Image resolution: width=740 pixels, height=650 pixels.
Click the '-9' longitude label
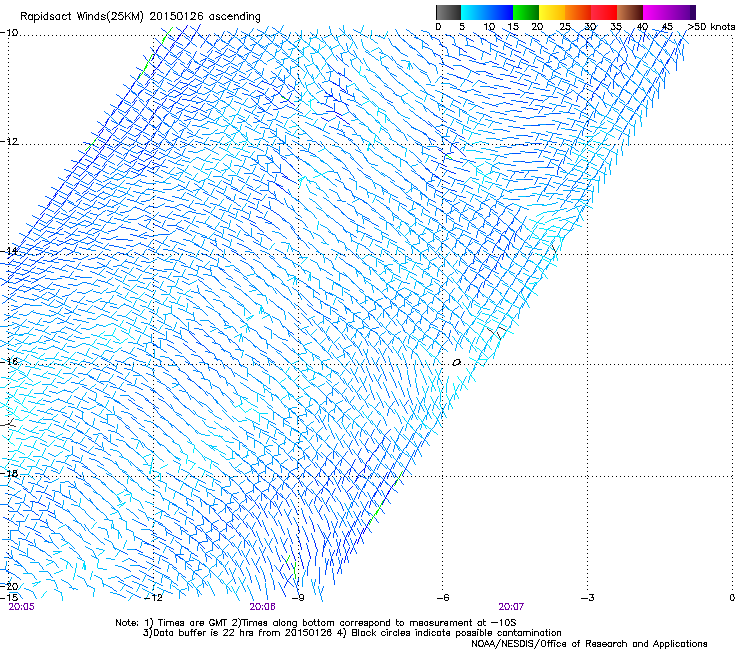click(298, 598)
